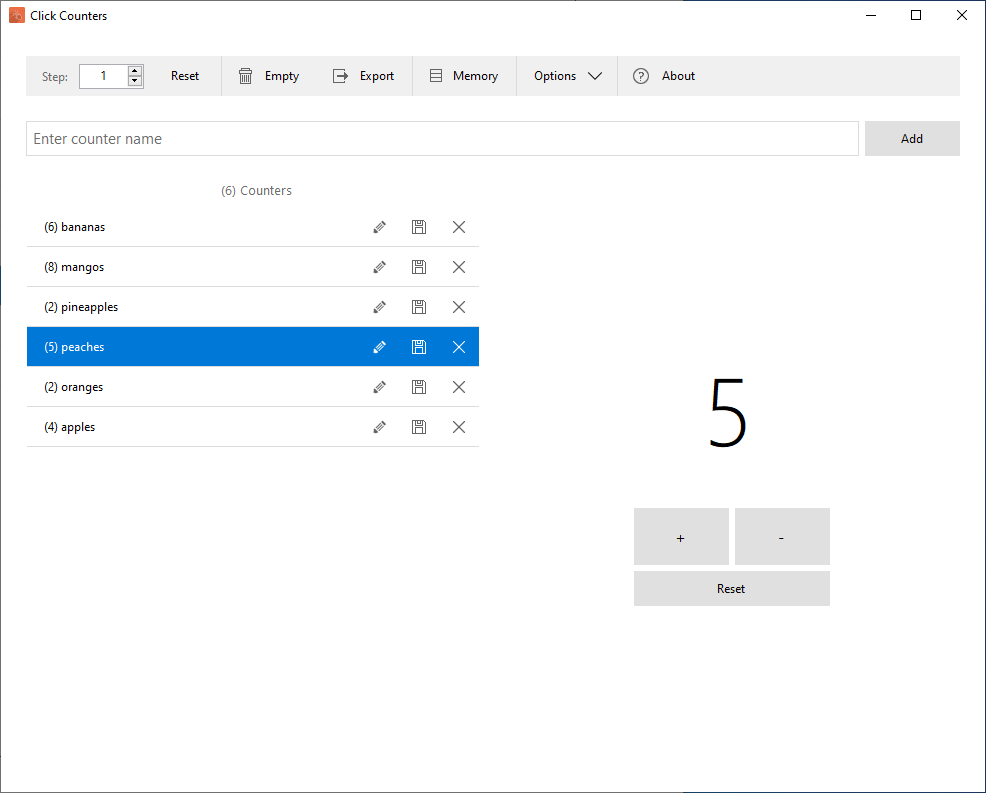Save the oranges counter with floppy icon
The height and width of the screenshot is (793, 986).
(x=419, y=387)
